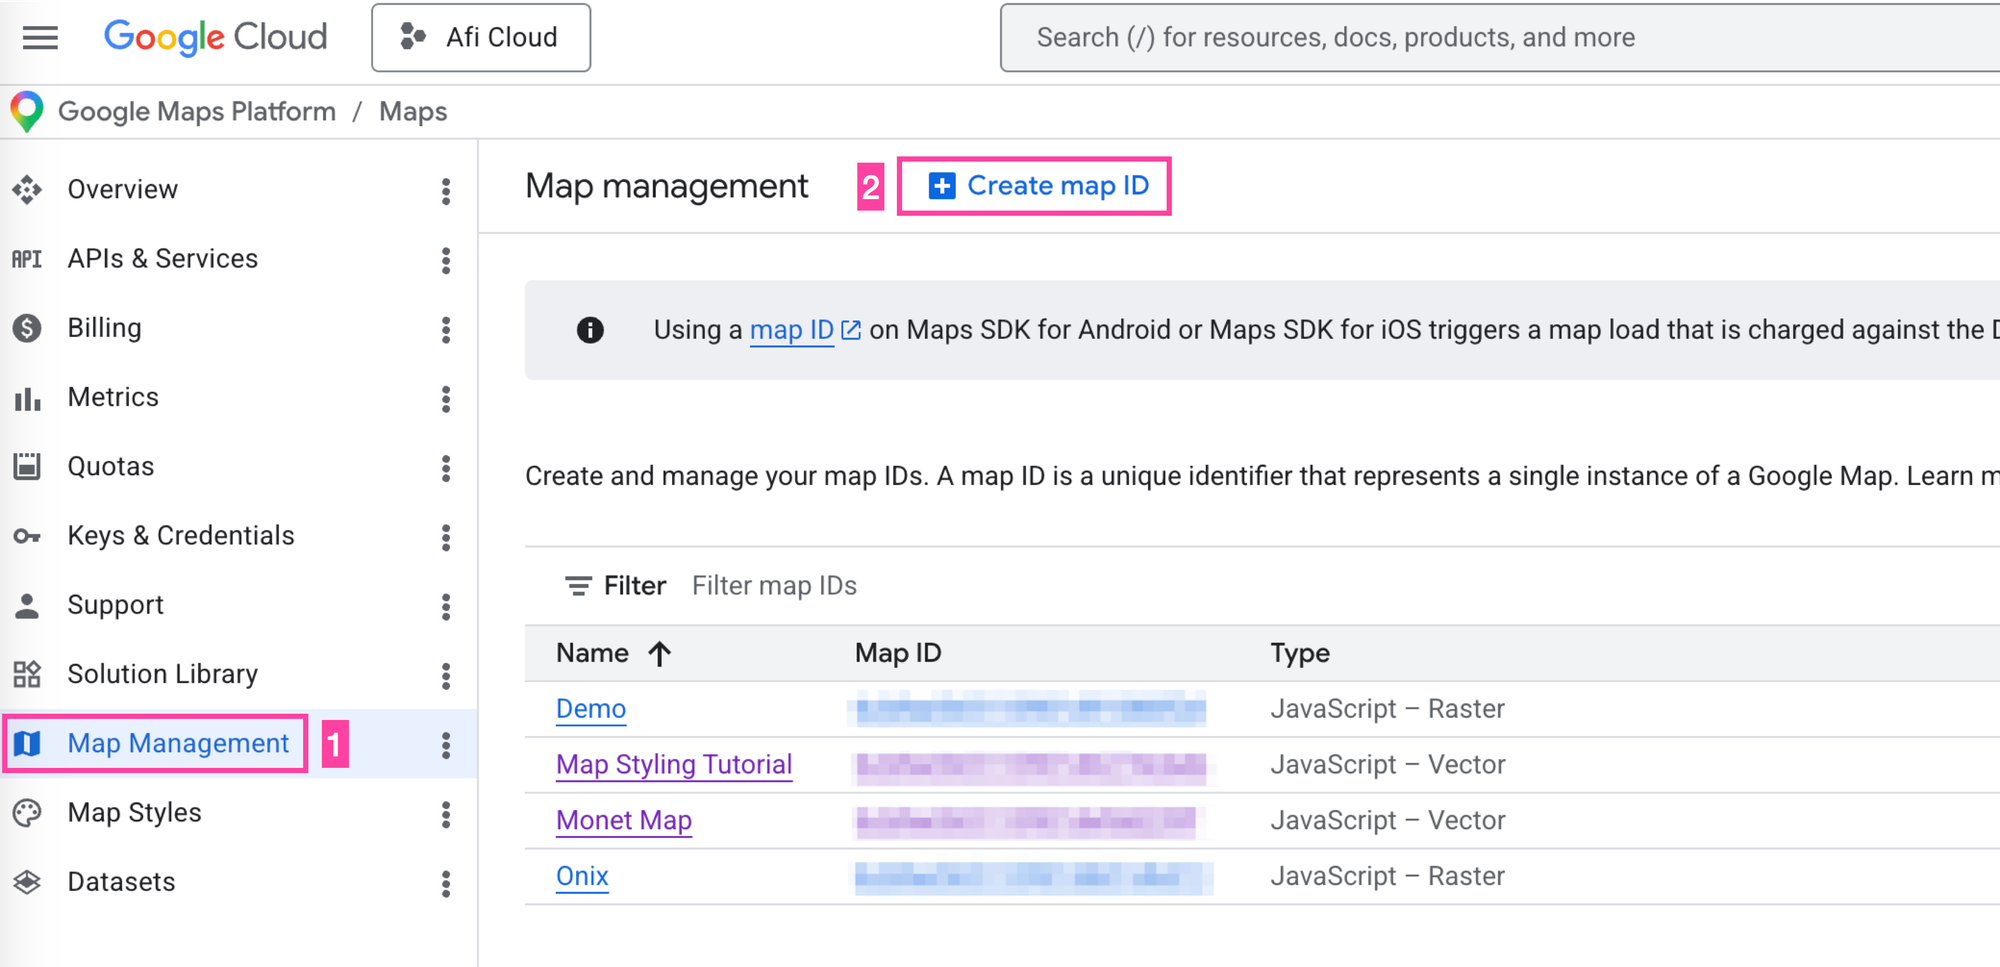Click the Type column header
This screenshot has width=2000, height=967.
1300,653
